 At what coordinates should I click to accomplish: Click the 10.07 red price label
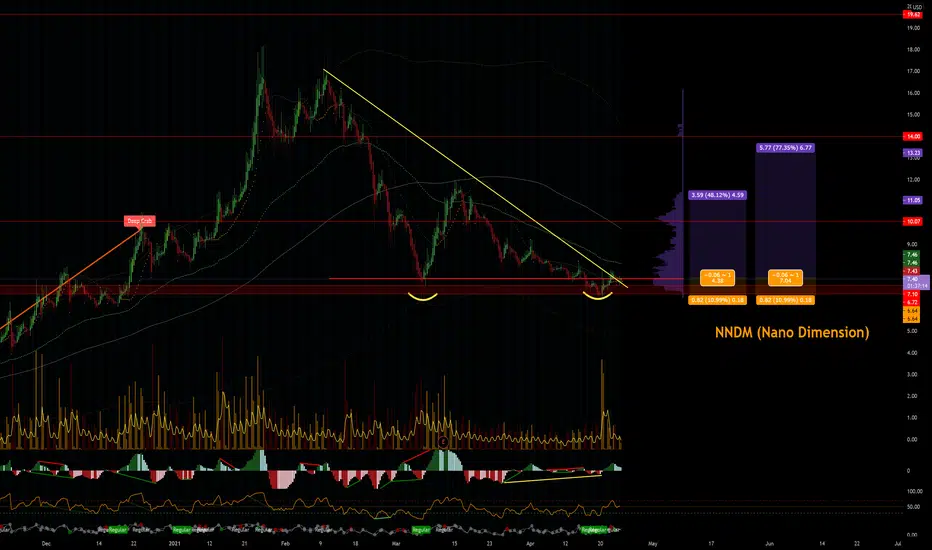tap(912, 221)
